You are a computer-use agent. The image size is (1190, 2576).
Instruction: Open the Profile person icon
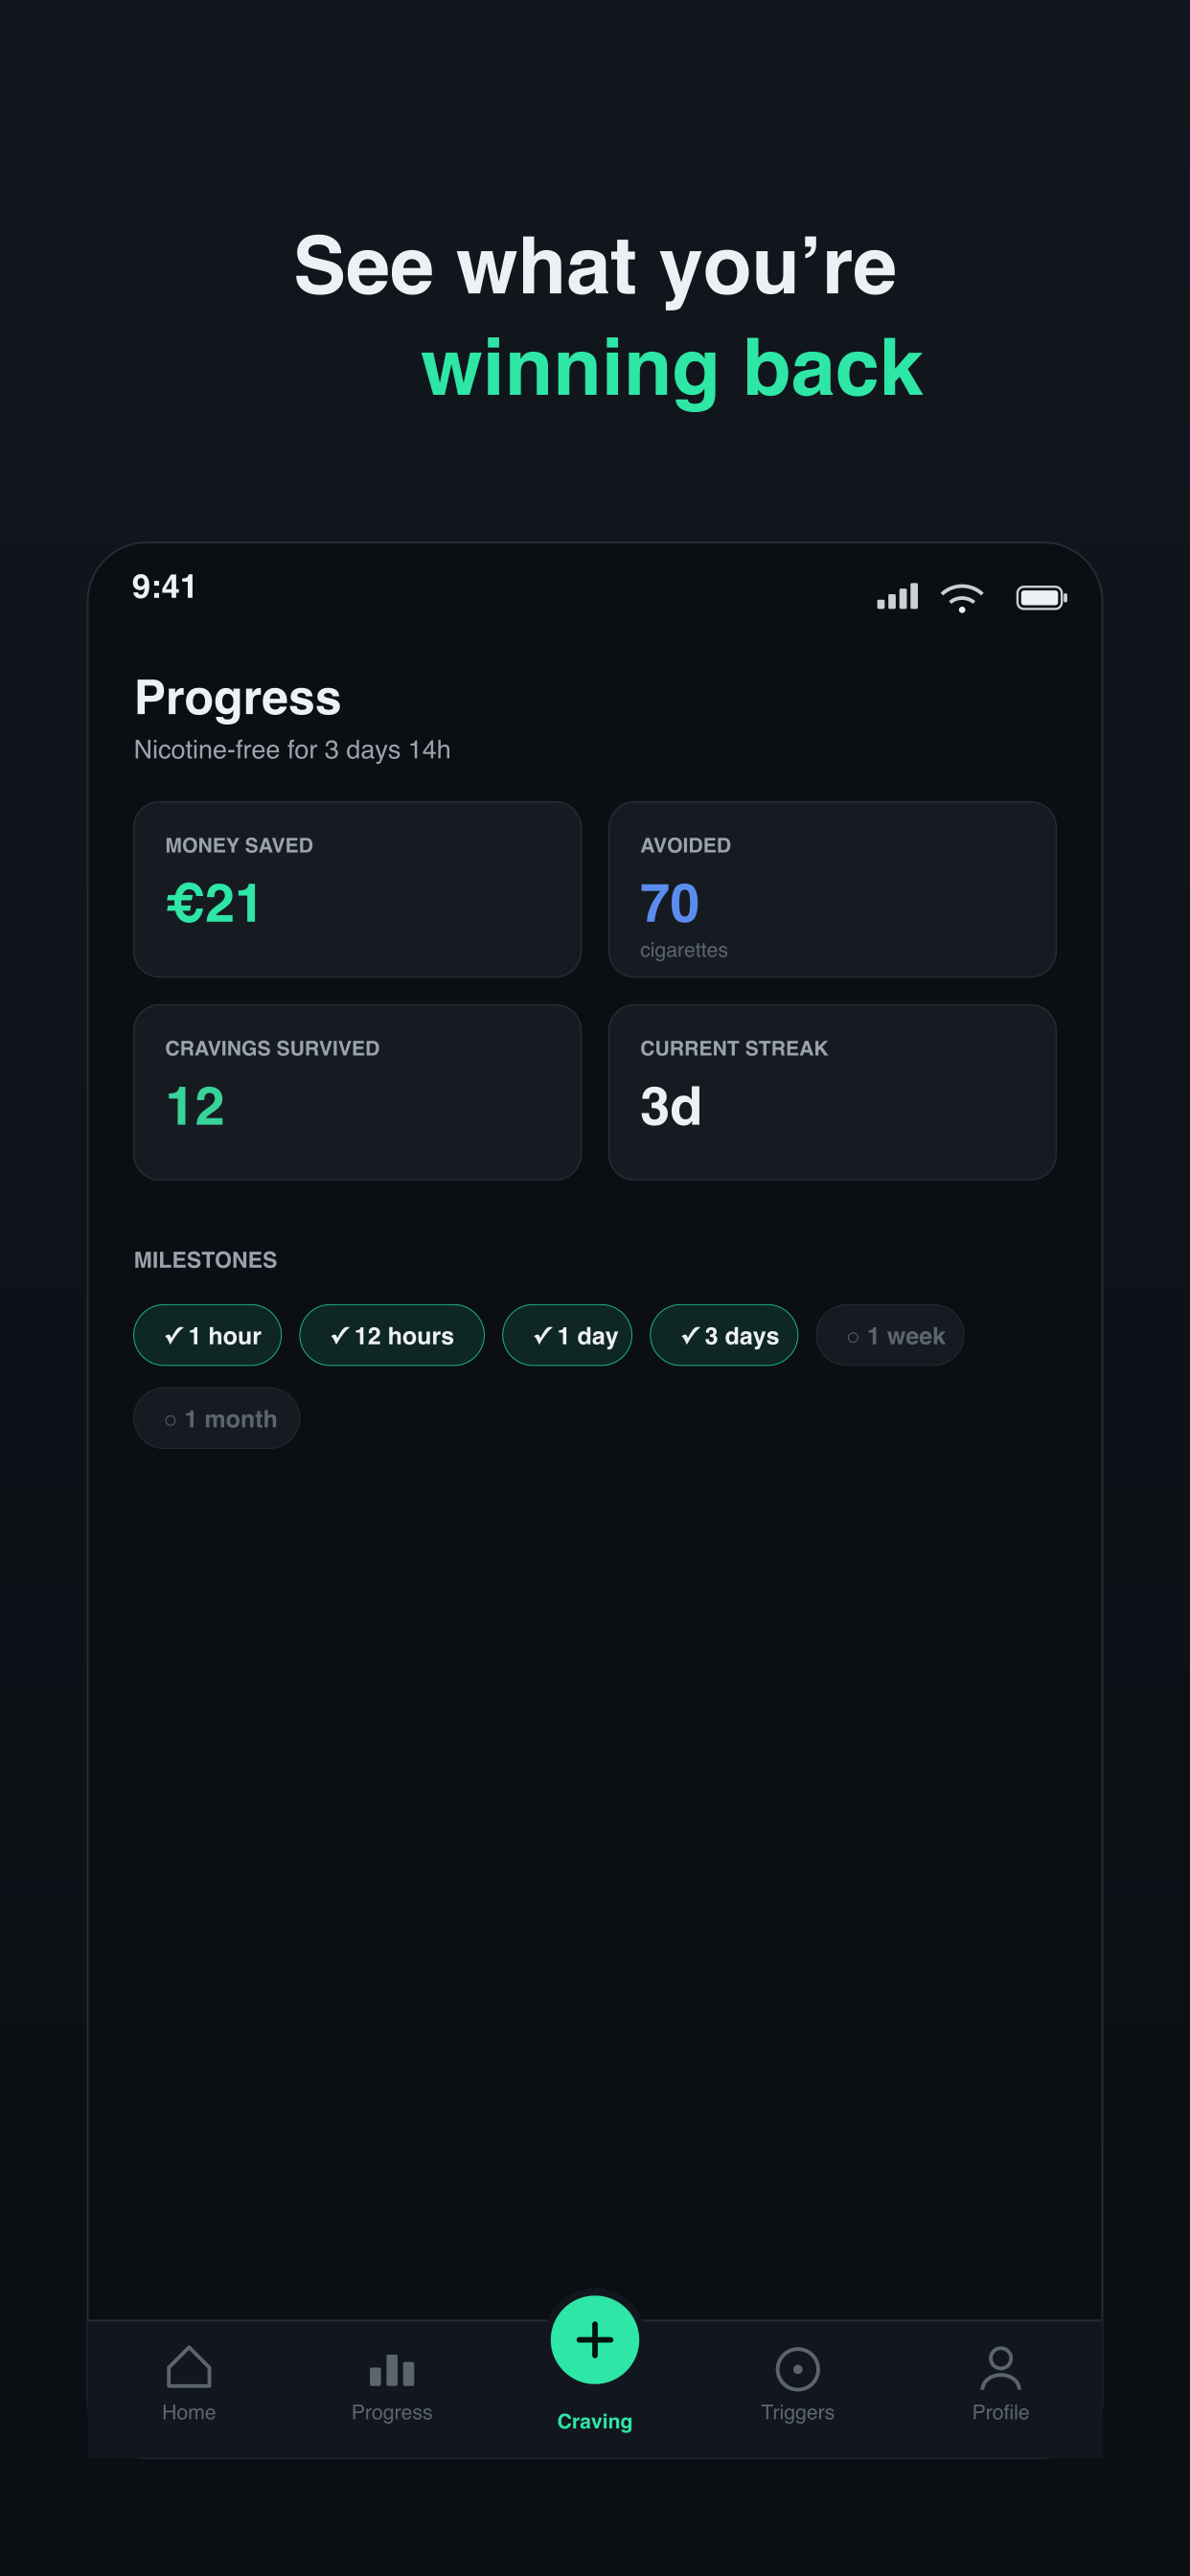click(1000, 2367)
